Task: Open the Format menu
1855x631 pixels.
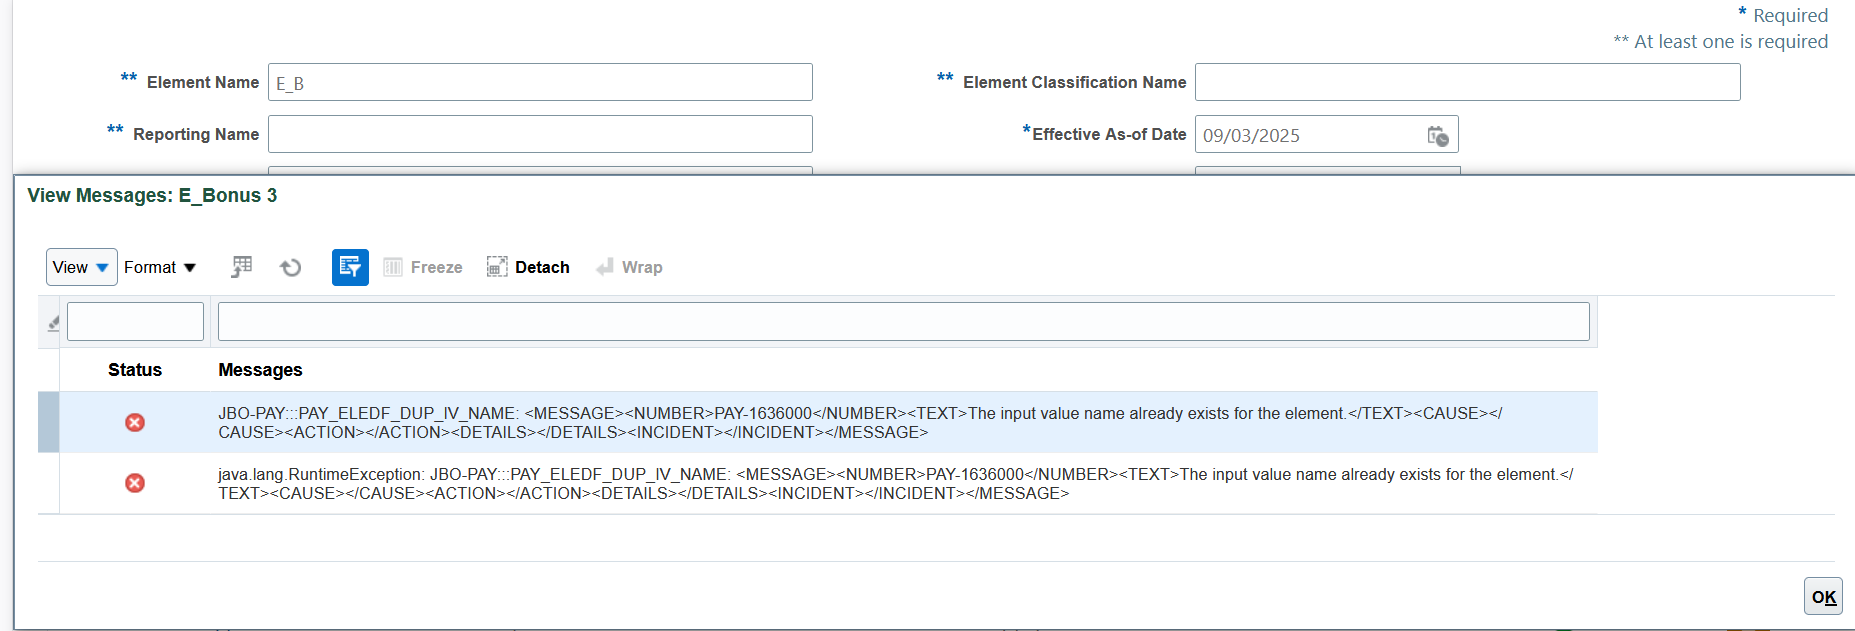Action: click(x=160, y=267)
